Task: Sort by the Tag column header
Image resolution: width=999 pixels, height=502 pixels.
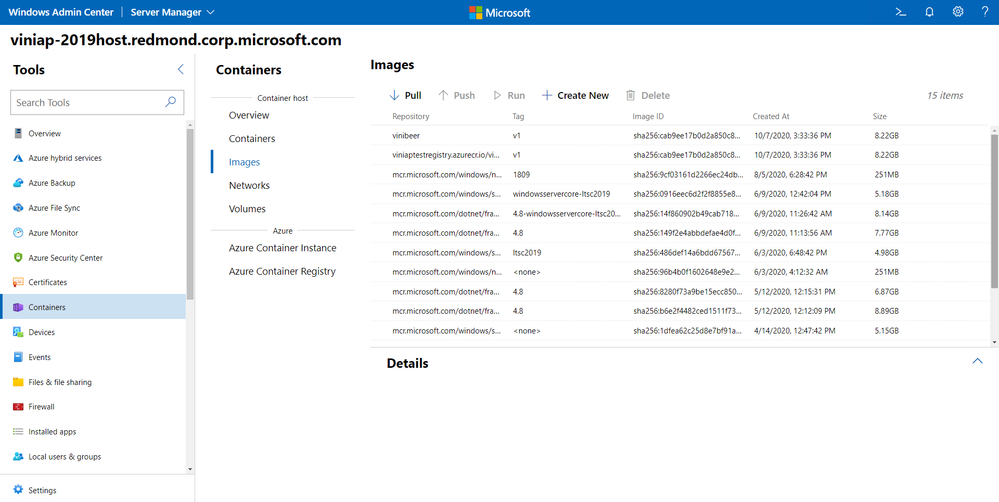Action: coord(519,117)
